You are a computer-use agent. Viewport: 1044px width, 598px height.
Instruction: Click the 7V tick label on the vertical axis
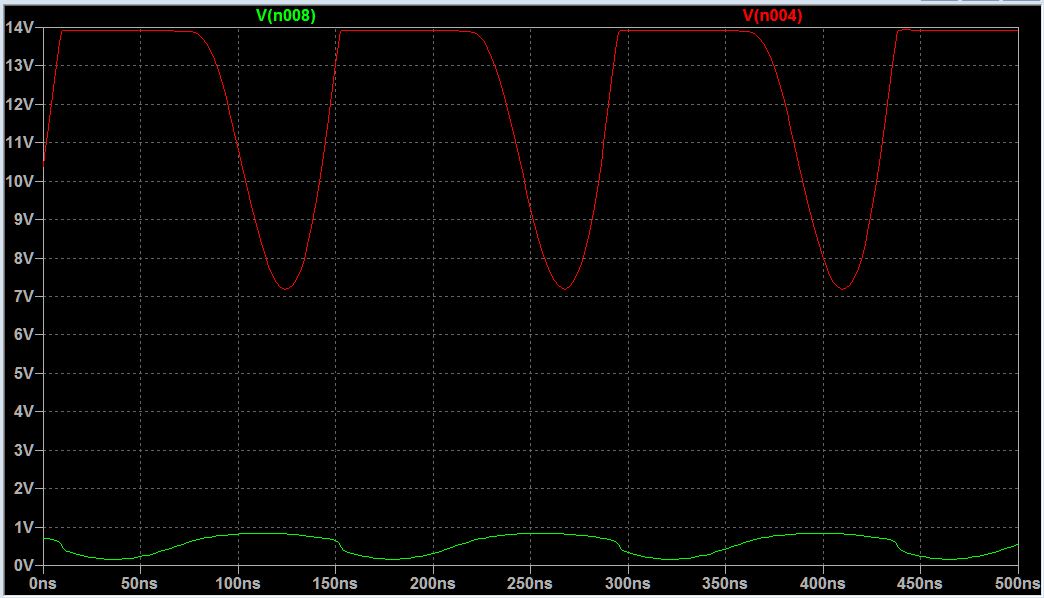pyautogui.click(x=22, y=296)
